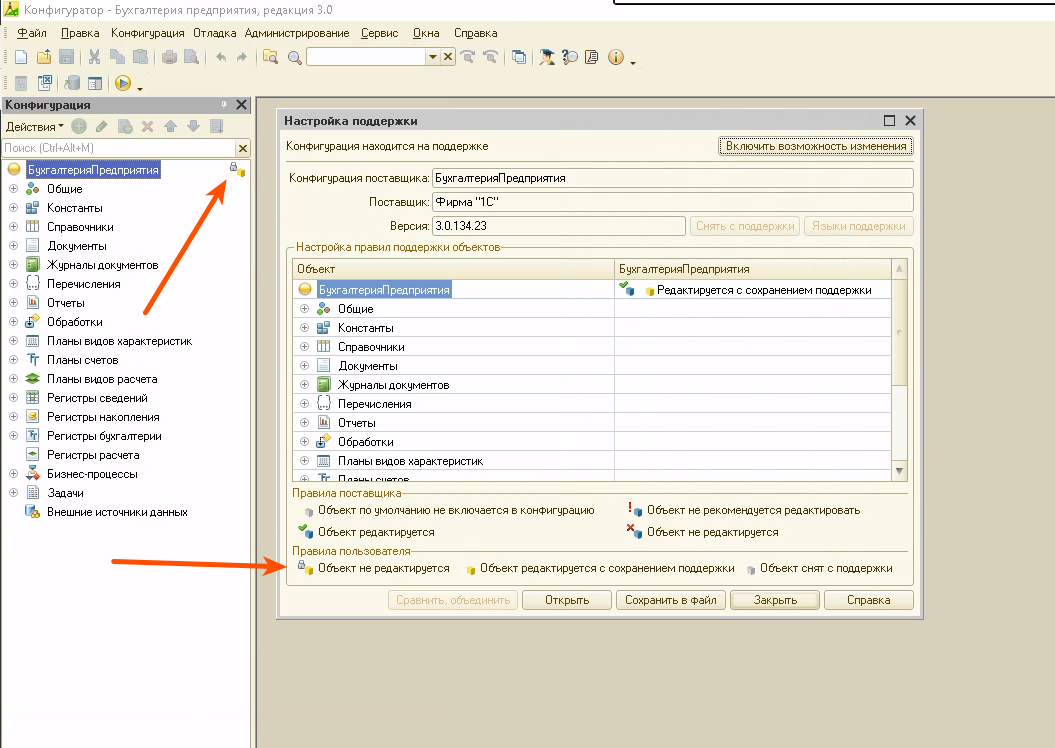Click the Save diskette toolbar icon
This screenshot has width=1055, height=748.
tap(66, 57)
